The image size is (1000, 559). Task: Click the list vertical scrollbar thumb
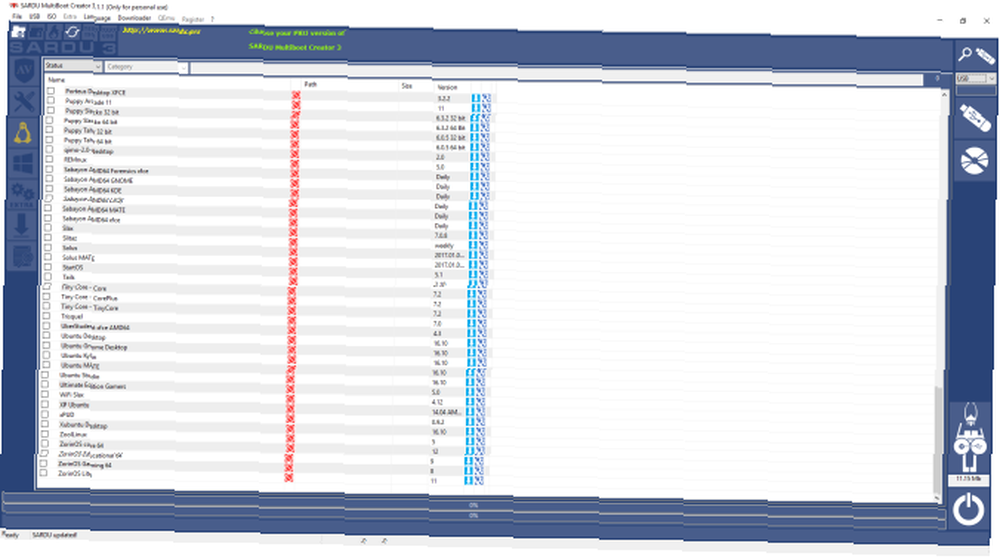click(x=938, y=437)
